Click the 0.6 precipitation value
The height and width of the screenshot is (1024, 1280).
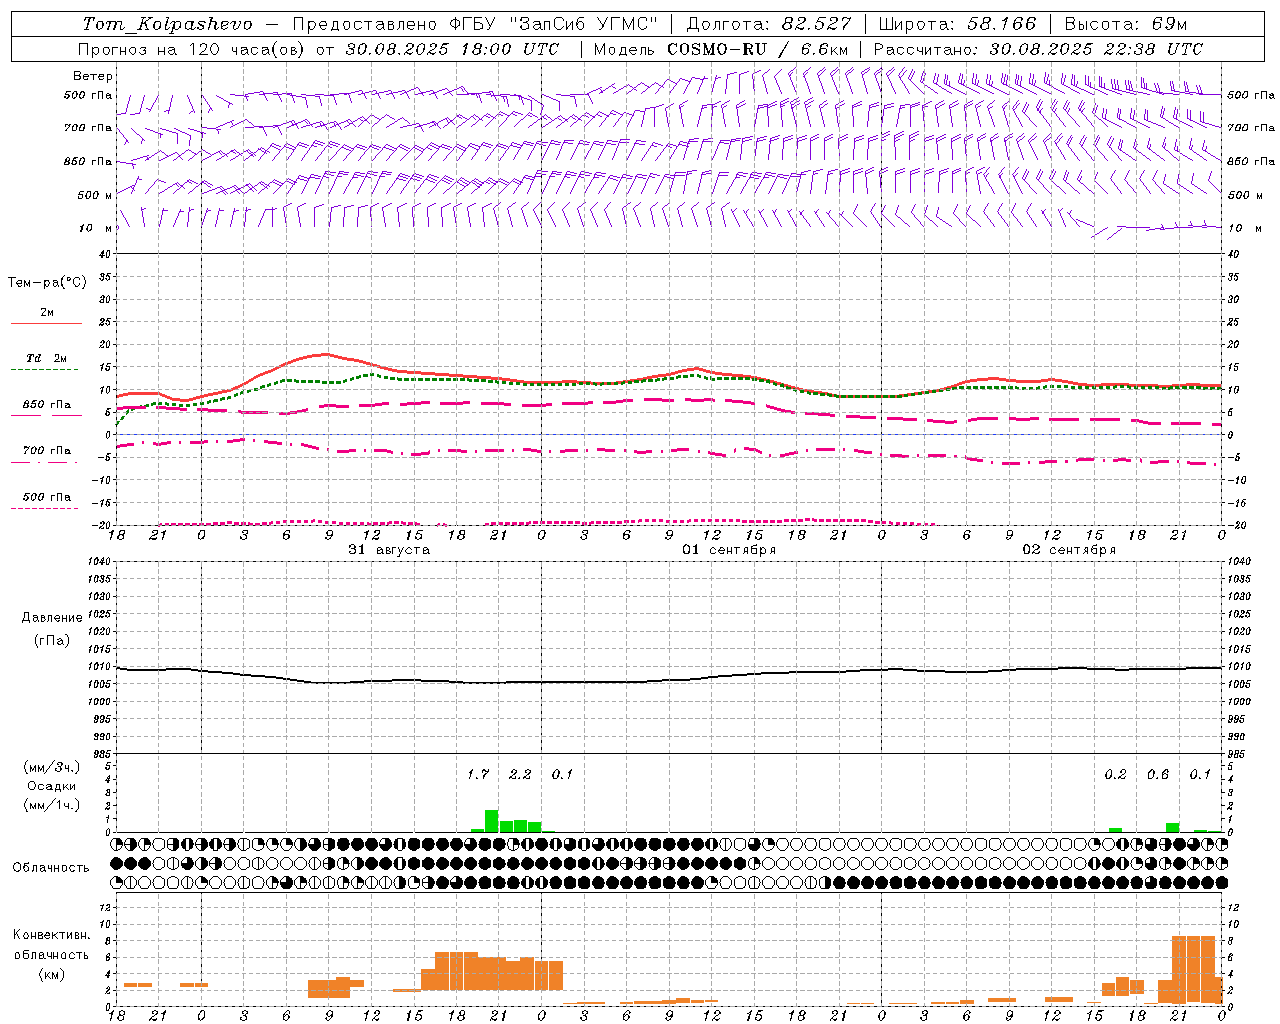point(1158,774)
